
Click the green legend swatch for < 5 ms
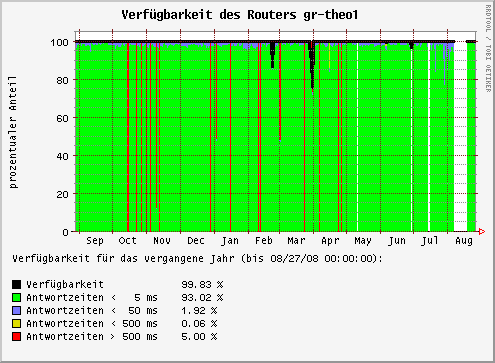point(16,297)
